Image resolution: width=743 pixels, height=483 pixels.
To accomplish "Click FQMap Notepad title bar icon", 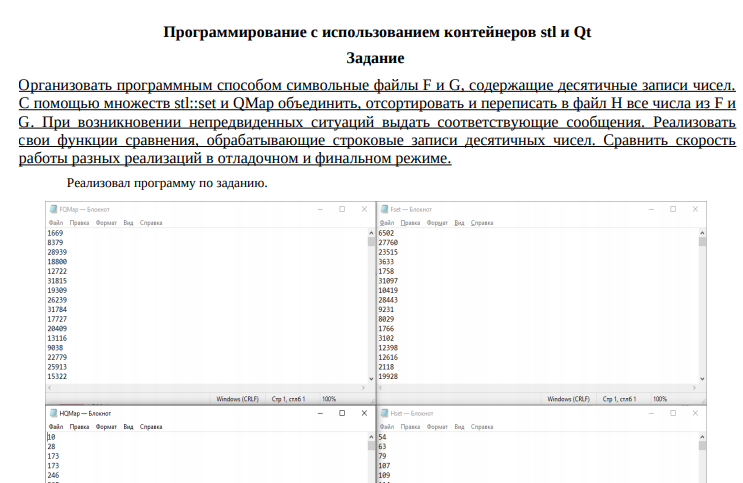I will pyautogui.click(x=54, y=209).
